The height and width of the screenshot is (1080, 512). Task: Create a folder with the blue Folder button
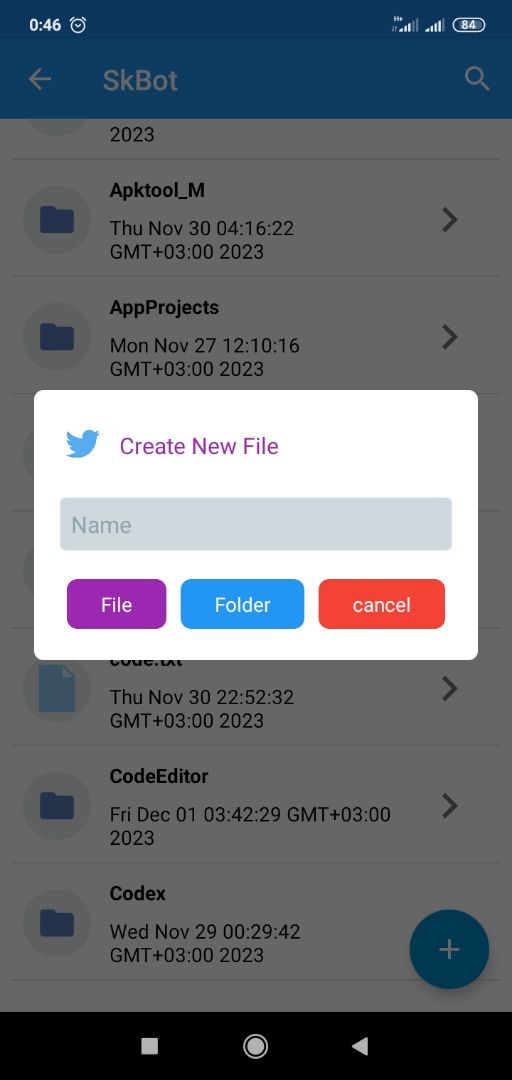click(242, 604)
